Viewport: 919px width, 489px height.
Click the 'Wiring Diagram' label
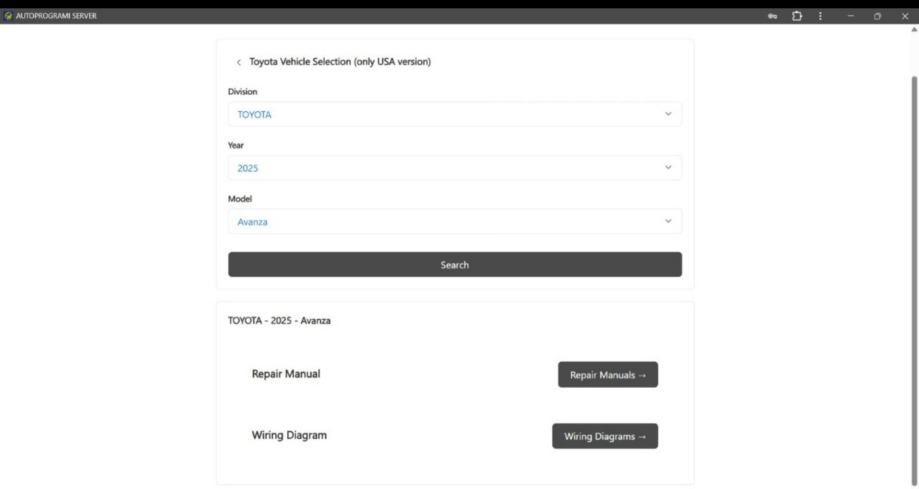(x=289, y=435)
